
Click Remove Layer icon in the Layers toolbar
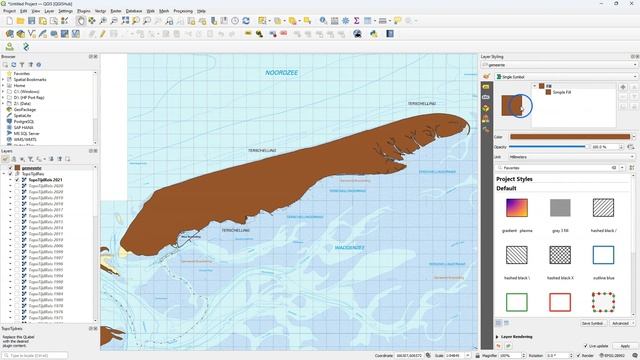click(67, 159)
